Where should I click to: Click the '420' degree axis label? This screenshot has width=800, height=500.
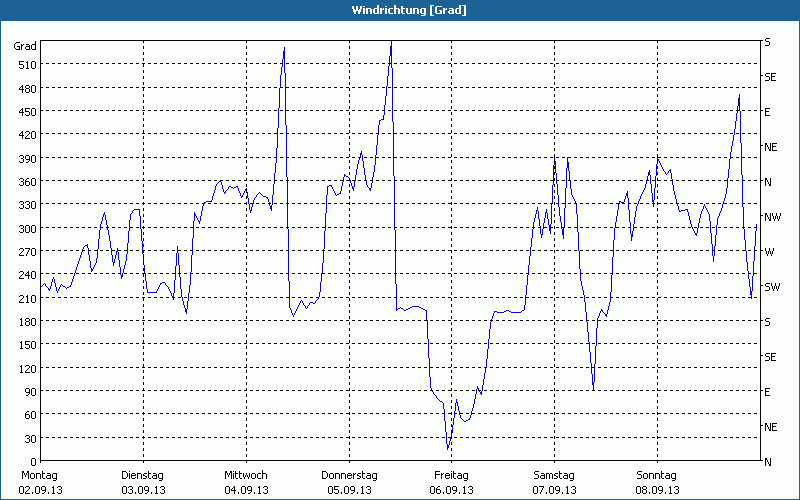[x=28, y=135]
